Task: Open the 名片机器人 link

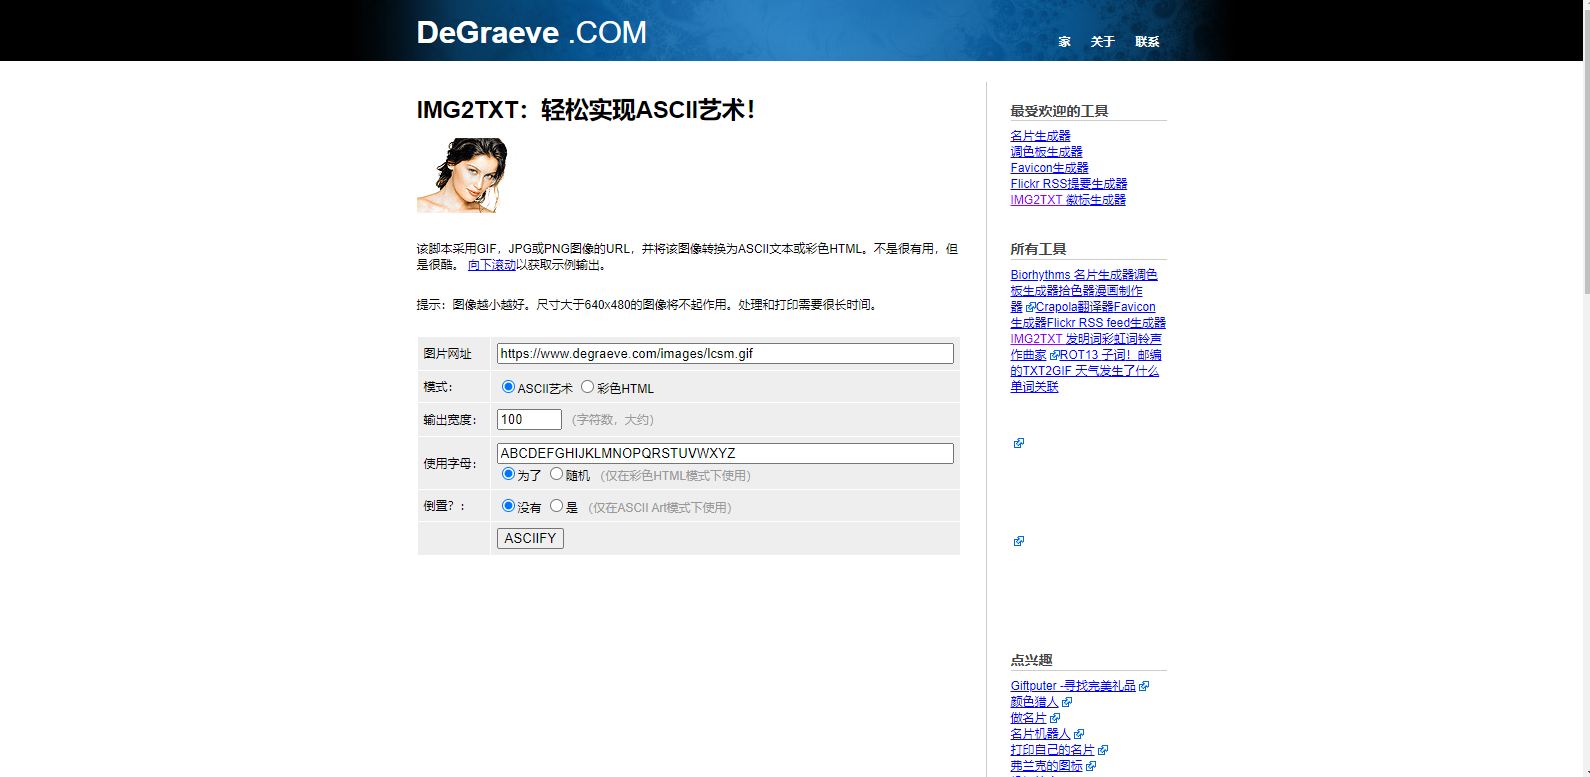Action: tap(1040, 734)
